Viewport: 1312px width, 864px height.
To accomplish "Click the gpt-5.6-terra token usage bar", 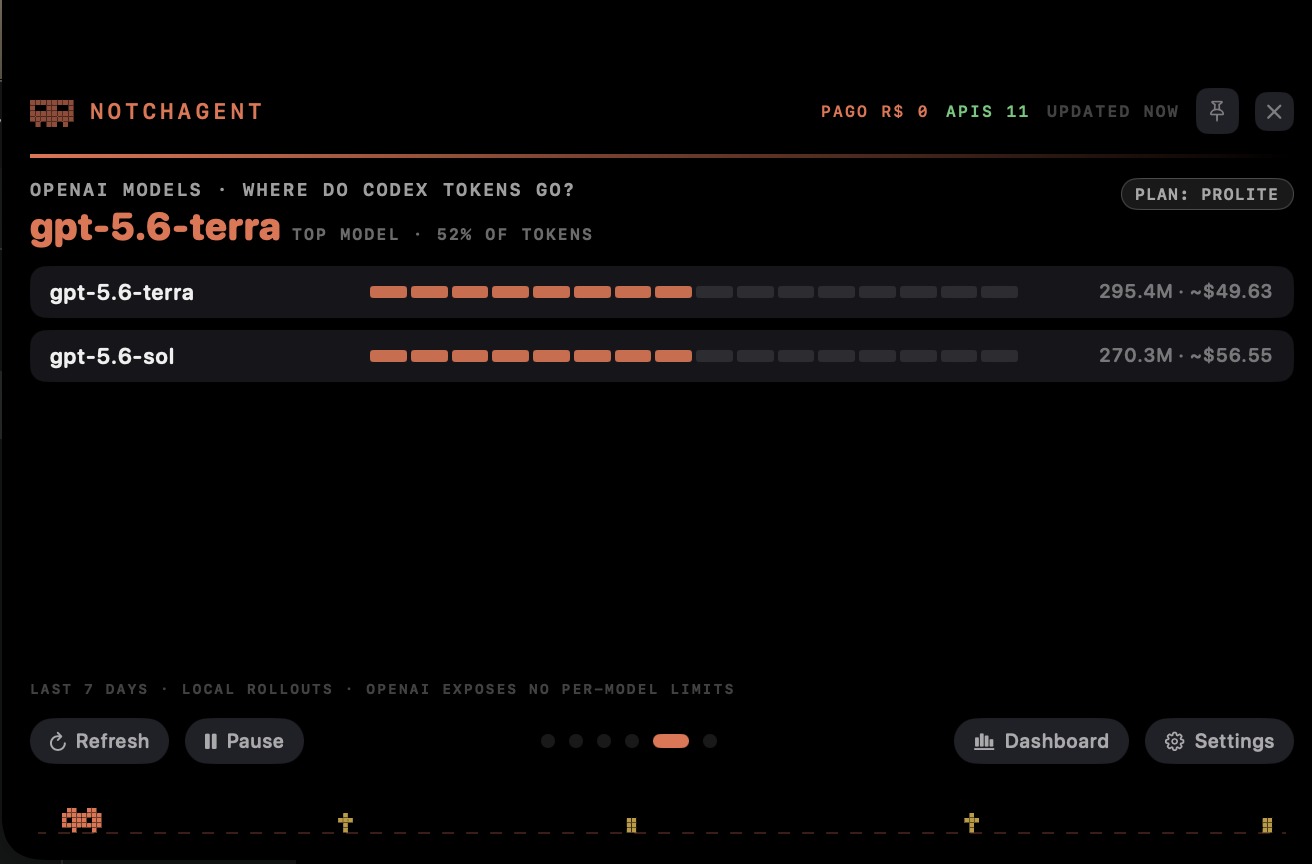I will point(694,292).
